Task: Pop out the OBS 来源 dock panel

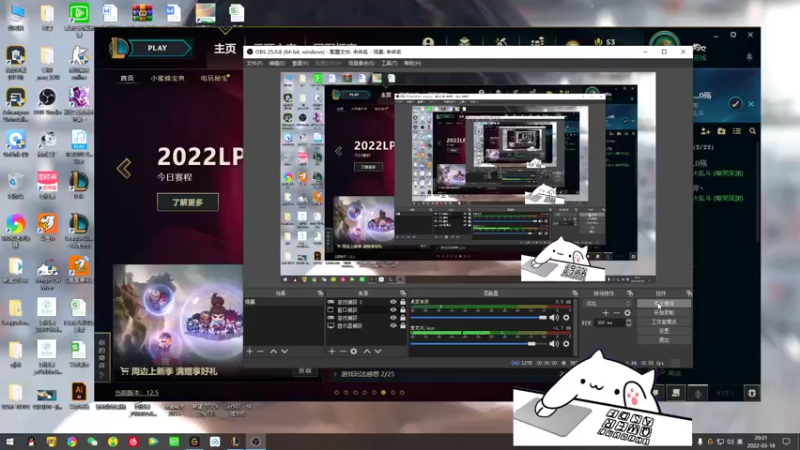Action: pyautogui.click(x=403, y=293)
